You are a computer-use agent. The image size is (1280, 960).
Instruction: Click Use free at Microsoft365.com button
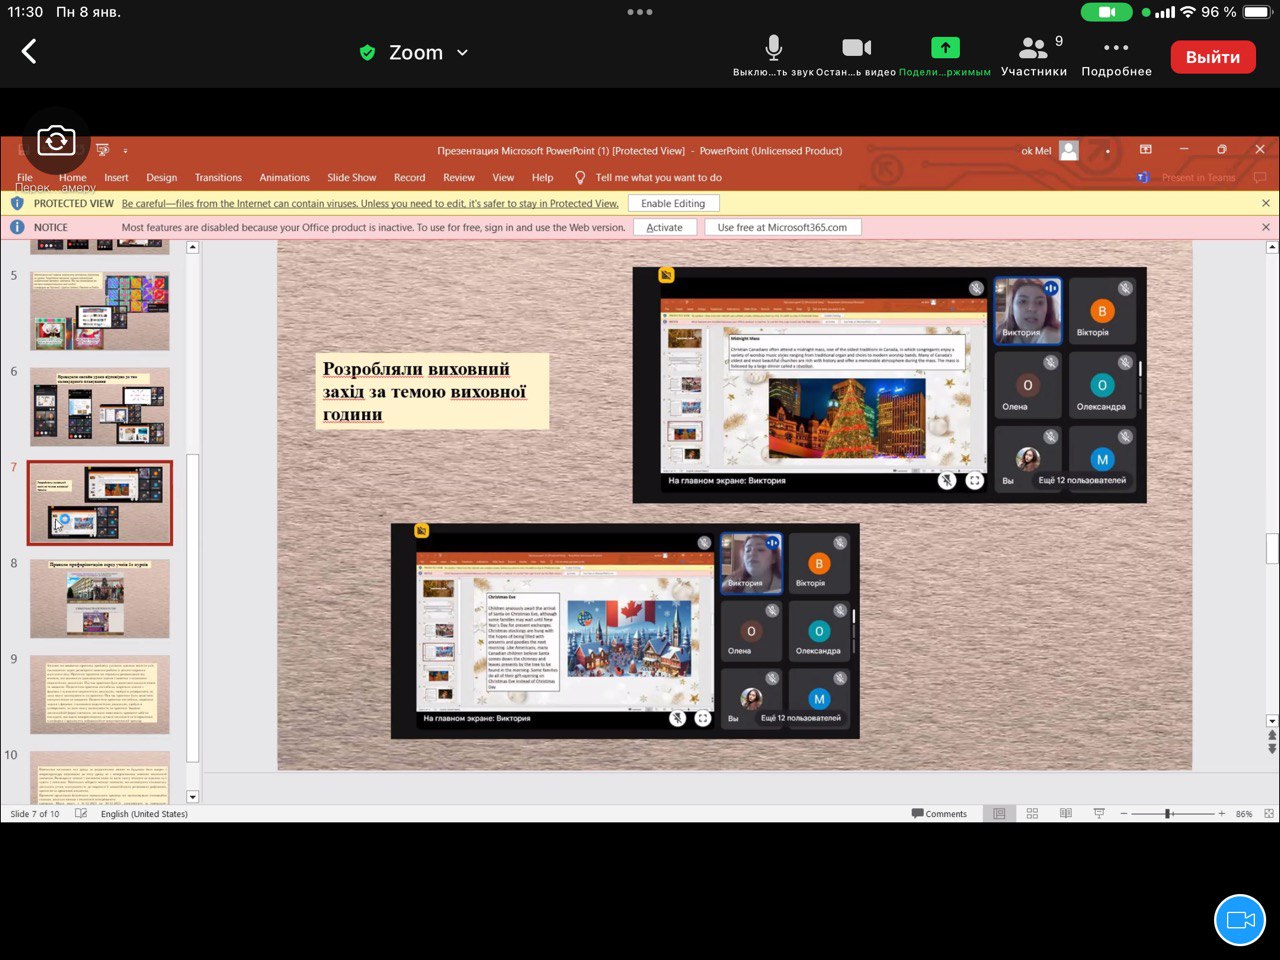782,228
